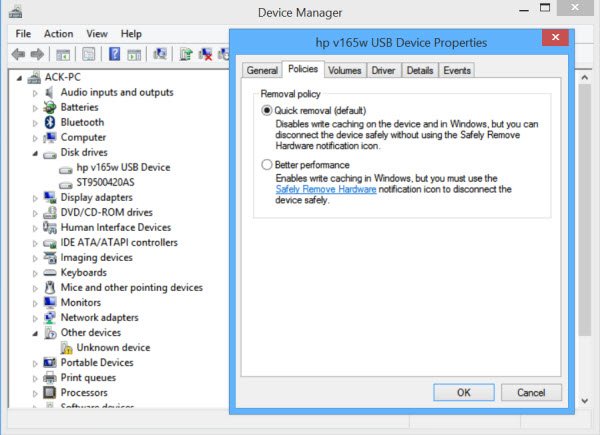Click the Properties toolbar icon
600x435 pixels.
88,54
